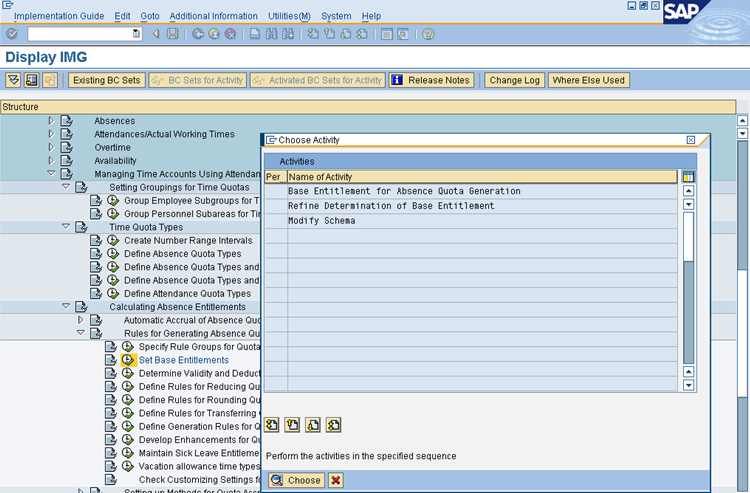Image resolution: width=750 pixels, height=493 pixels.
Task: Click the red X cancel button in dialog
Action: coord(336,480)
